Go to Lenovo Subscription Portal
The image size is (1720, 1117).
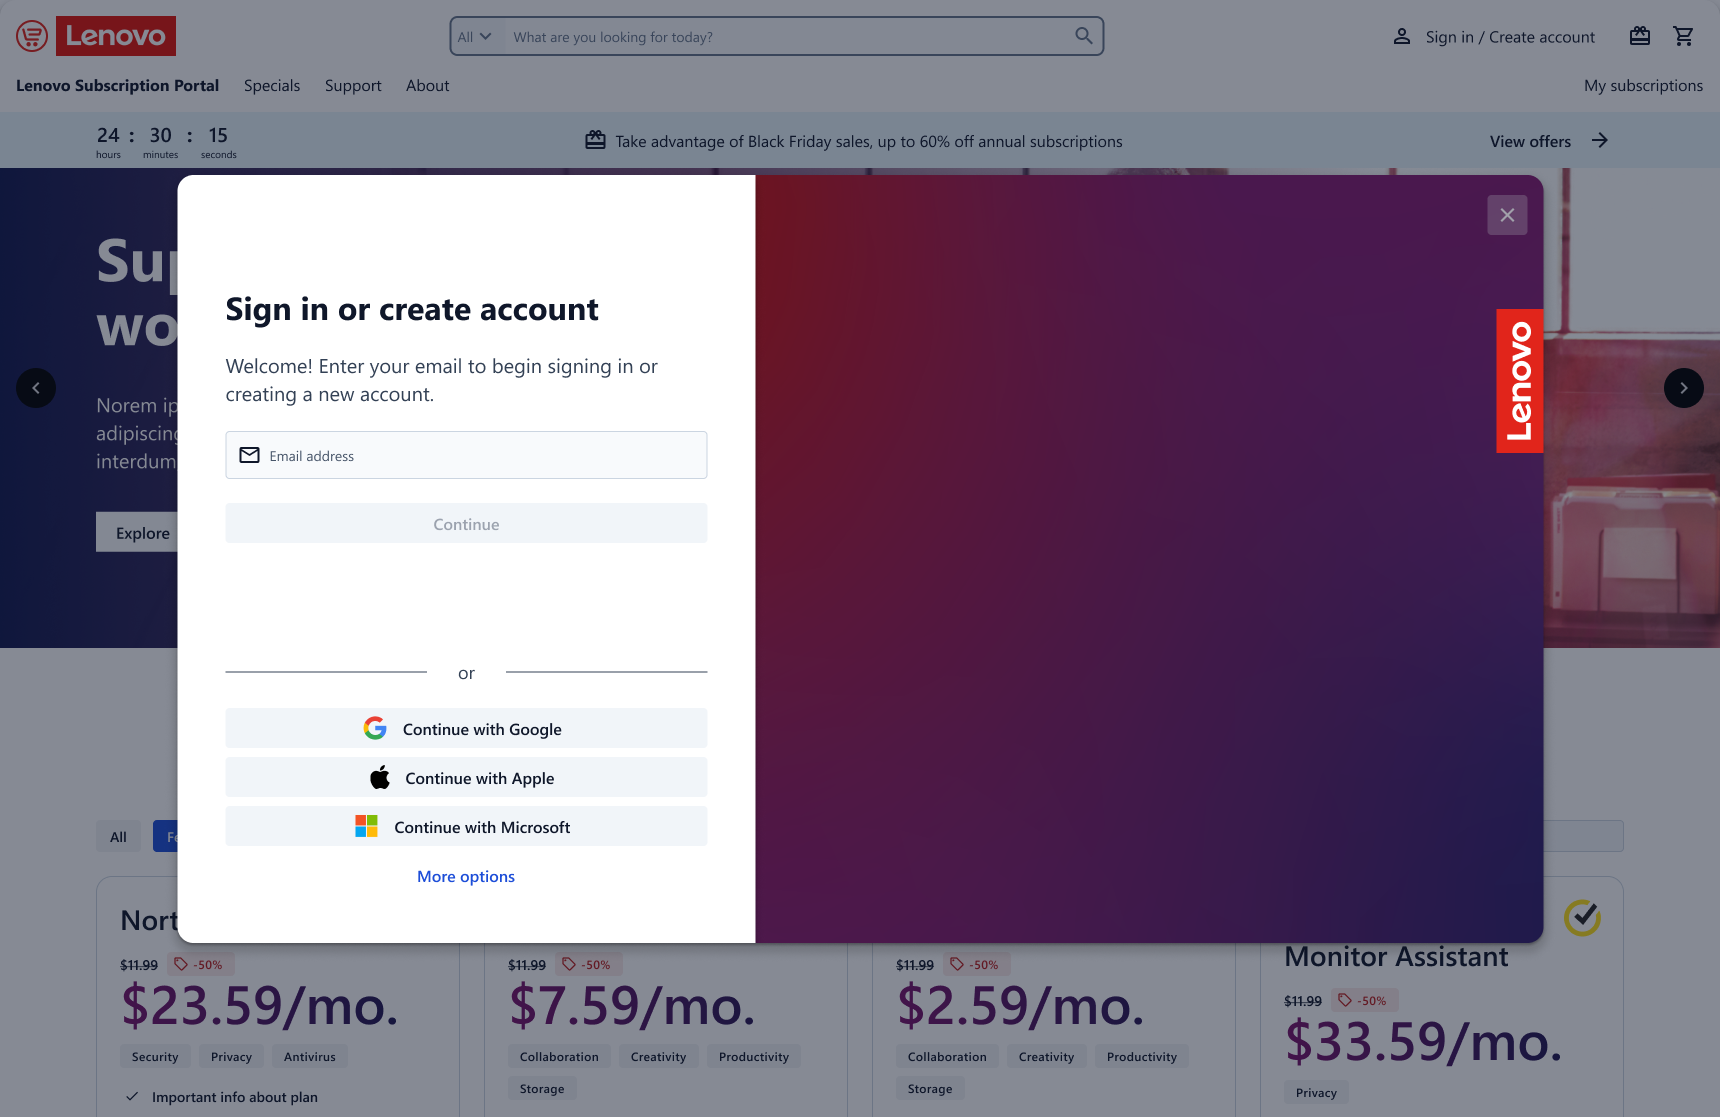click(x=117, y=86)
